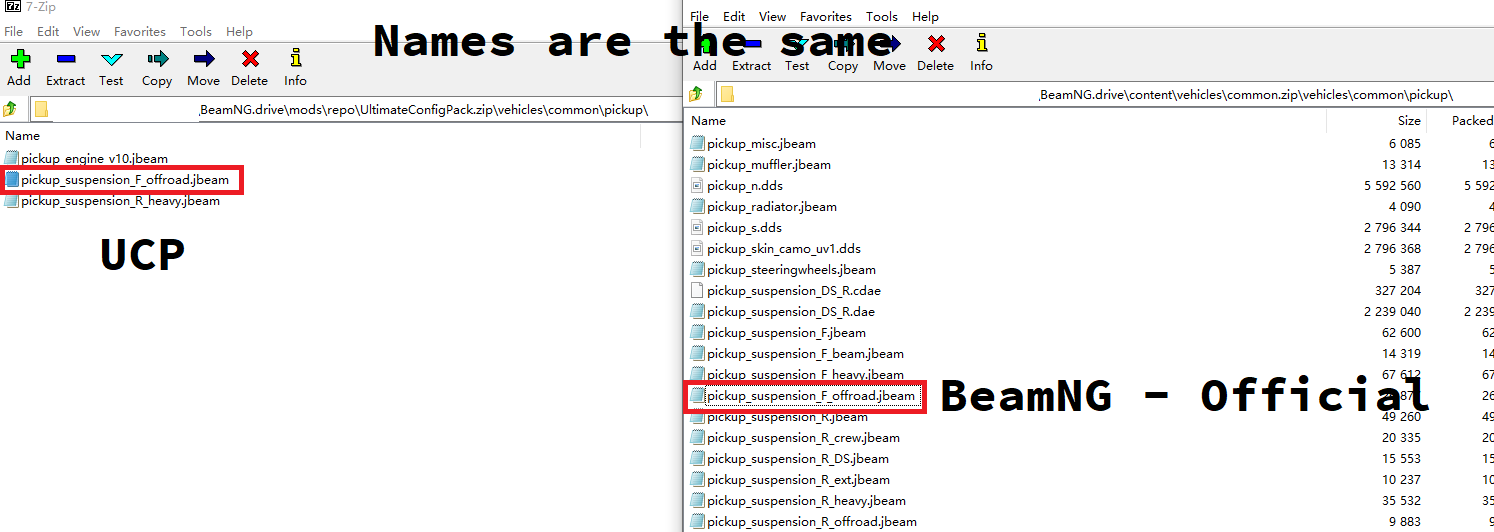Click UltimateConfigPack.zip address path field
1494x532 pixels.
point(354,109)
